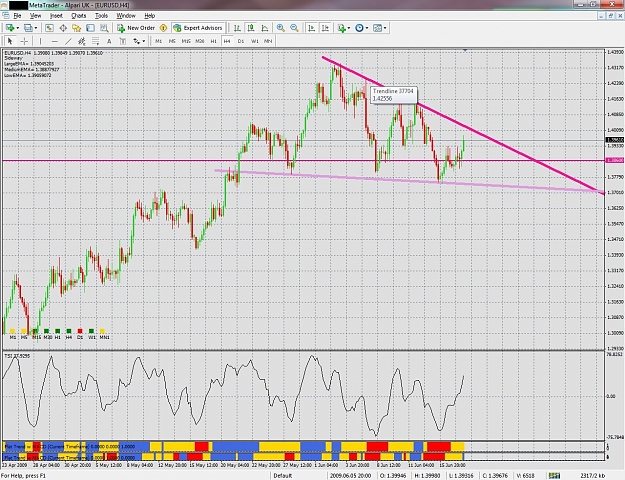This screenshot has width=625, height=480.
Task: Select the Cursor arrow tool
Action: (x=10, y=41)
